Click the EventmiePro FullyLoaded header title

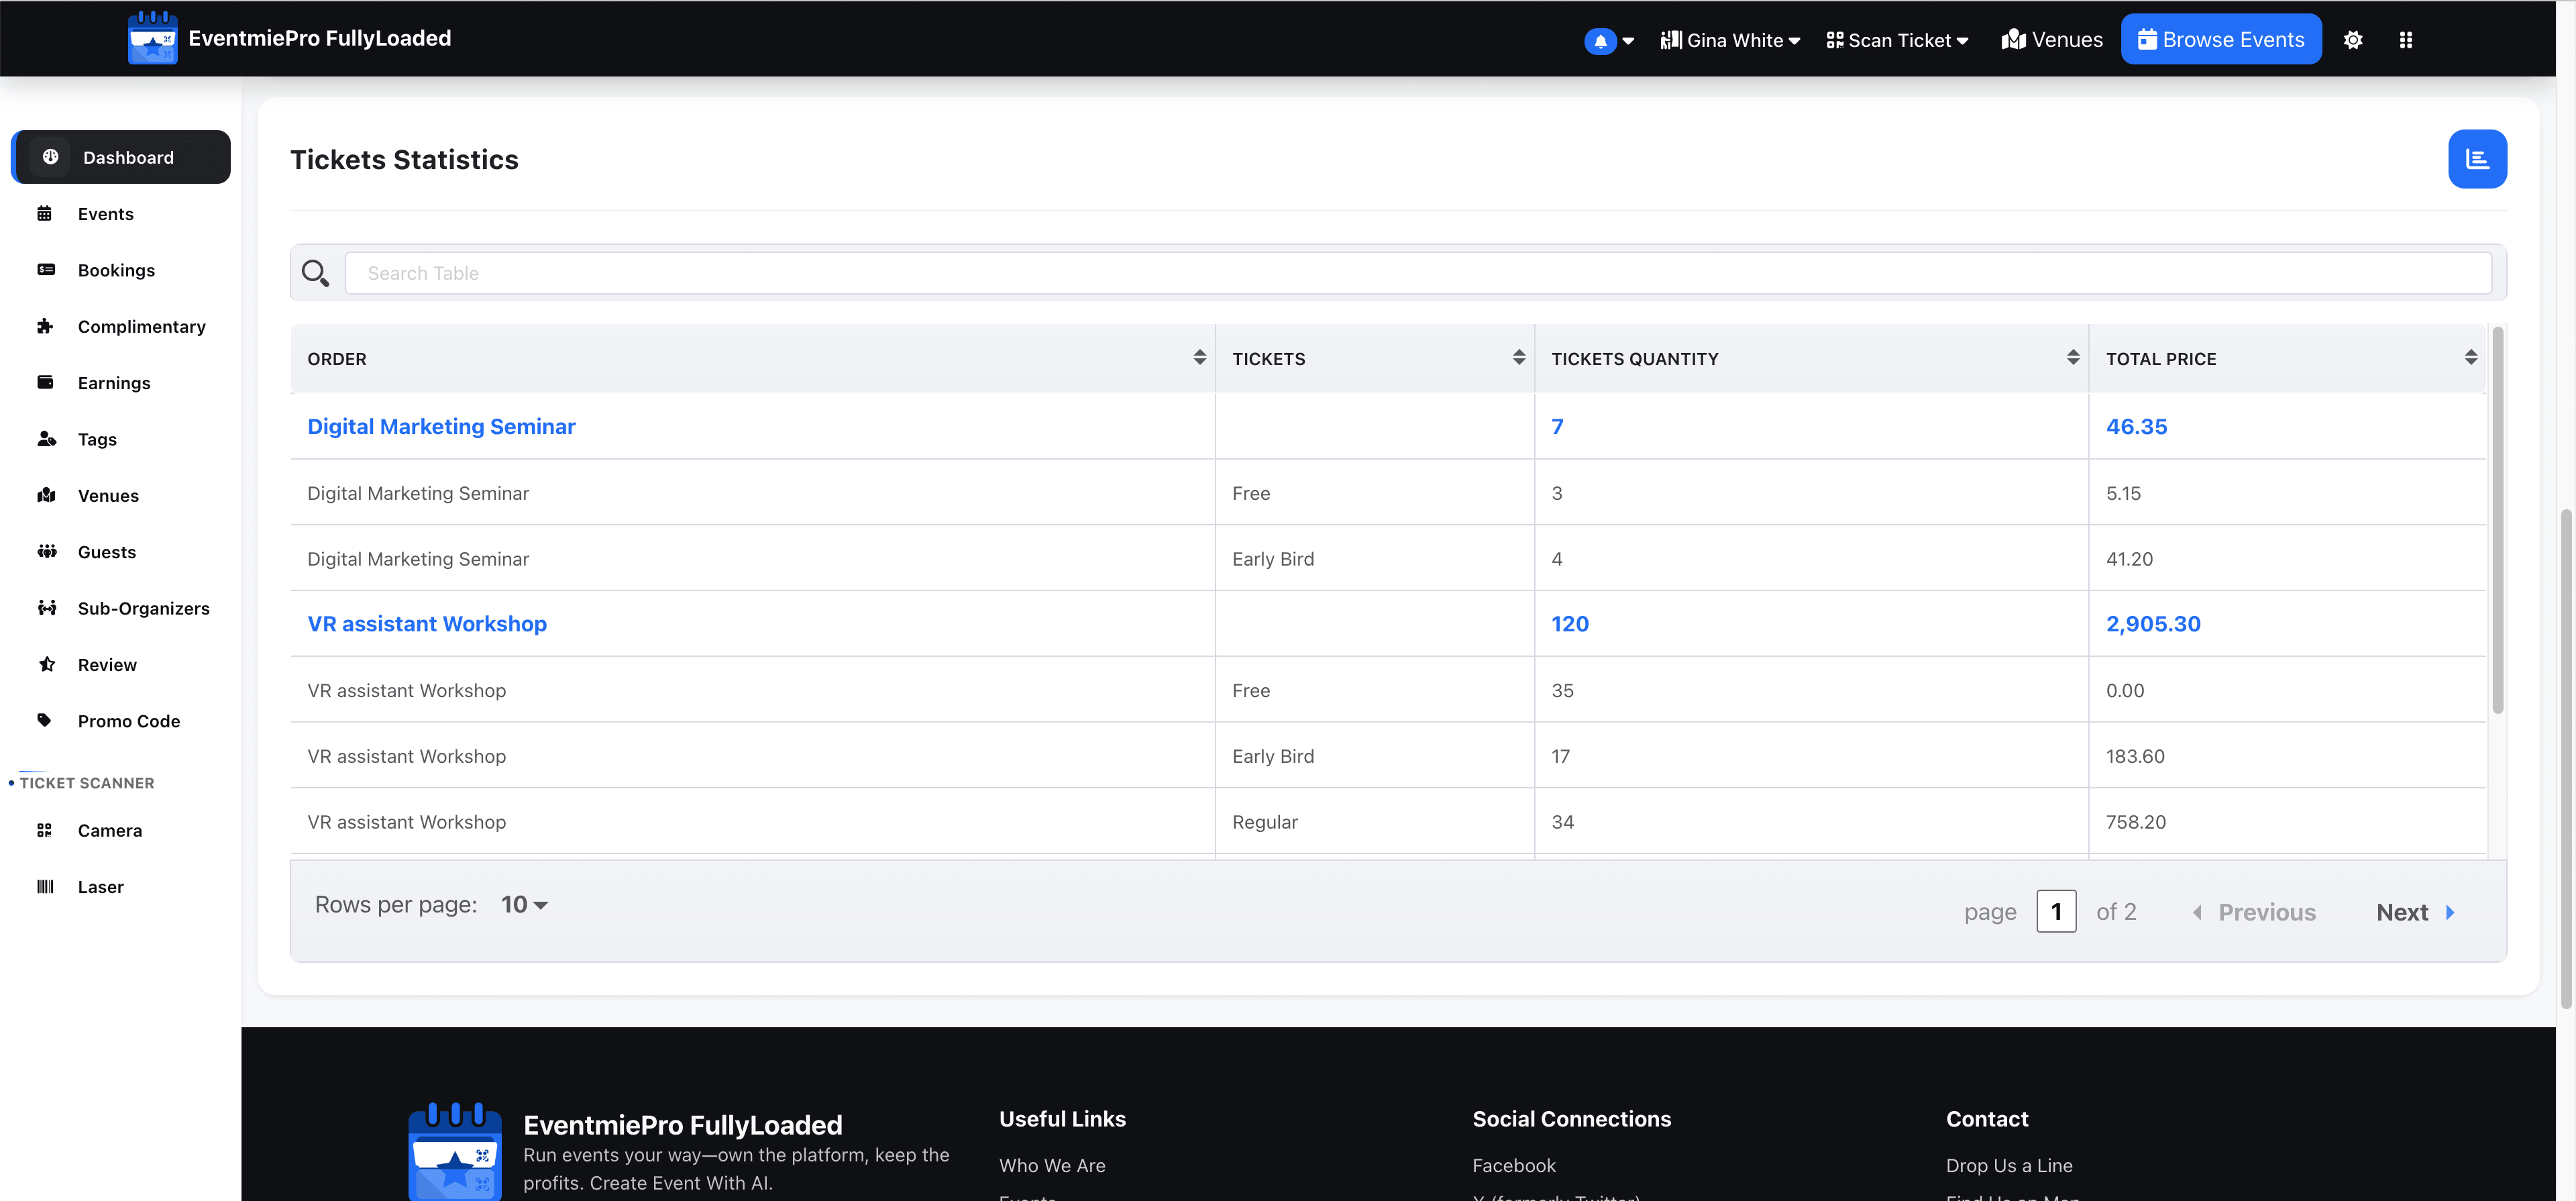pos(319,38)
